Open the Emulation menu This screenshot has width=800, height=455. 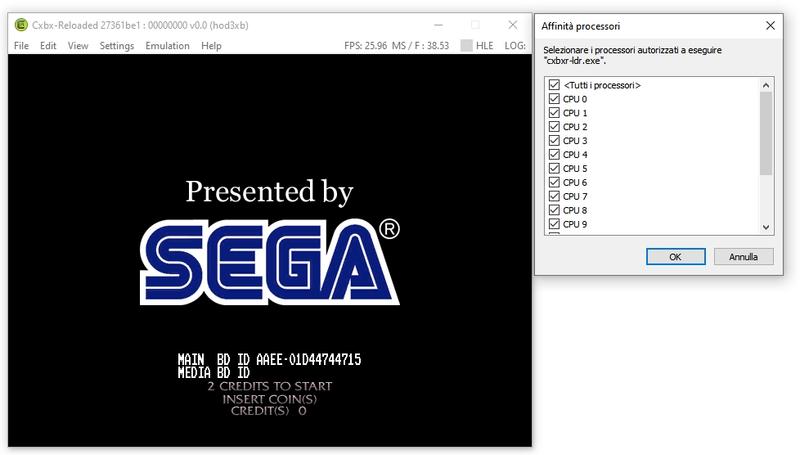(x=167, y=46)
